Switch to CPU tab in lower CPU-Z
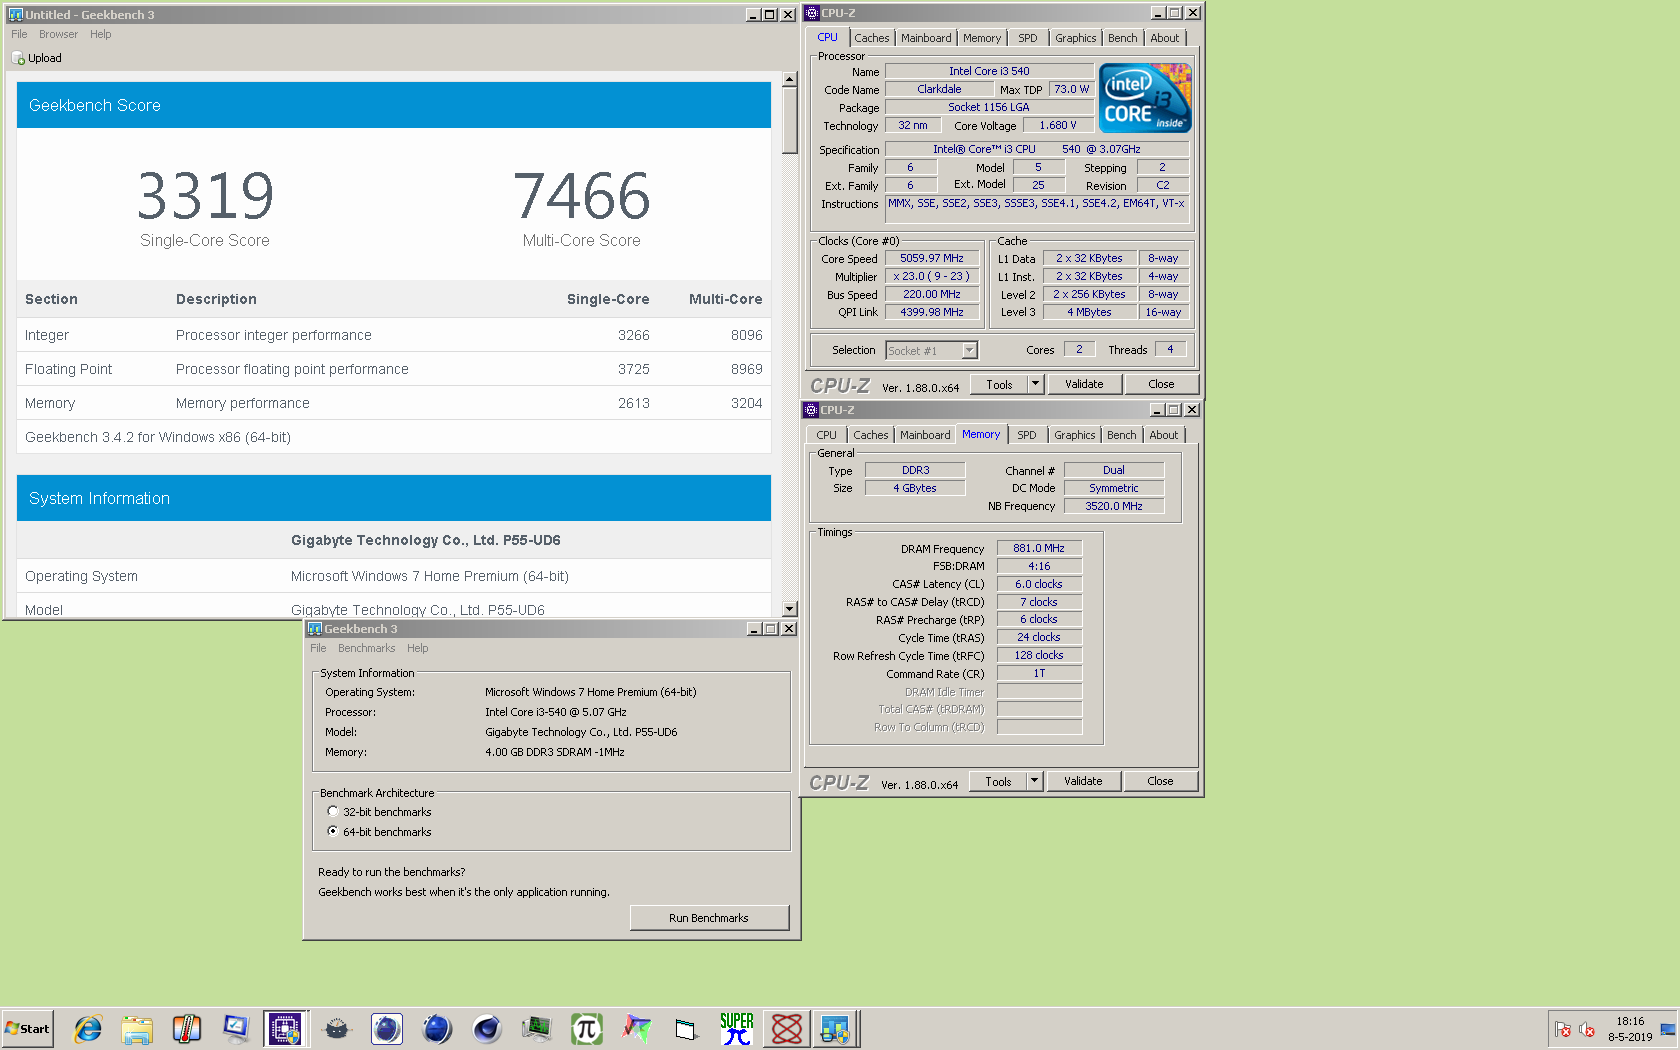1680x1050 pixels. [x=826, y=435]
